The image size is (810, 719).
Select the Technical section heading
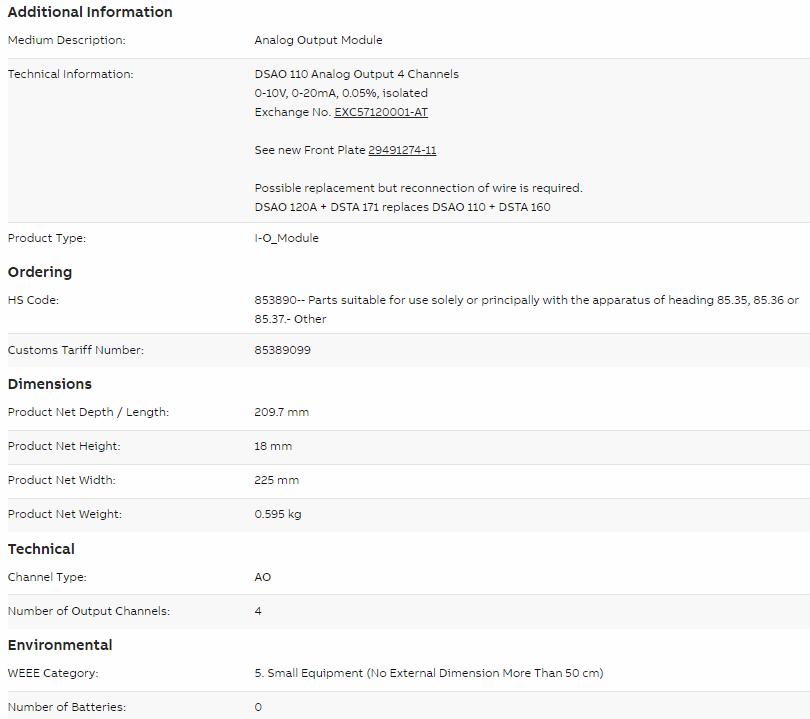pyautogui.click(x=41, y=549)
